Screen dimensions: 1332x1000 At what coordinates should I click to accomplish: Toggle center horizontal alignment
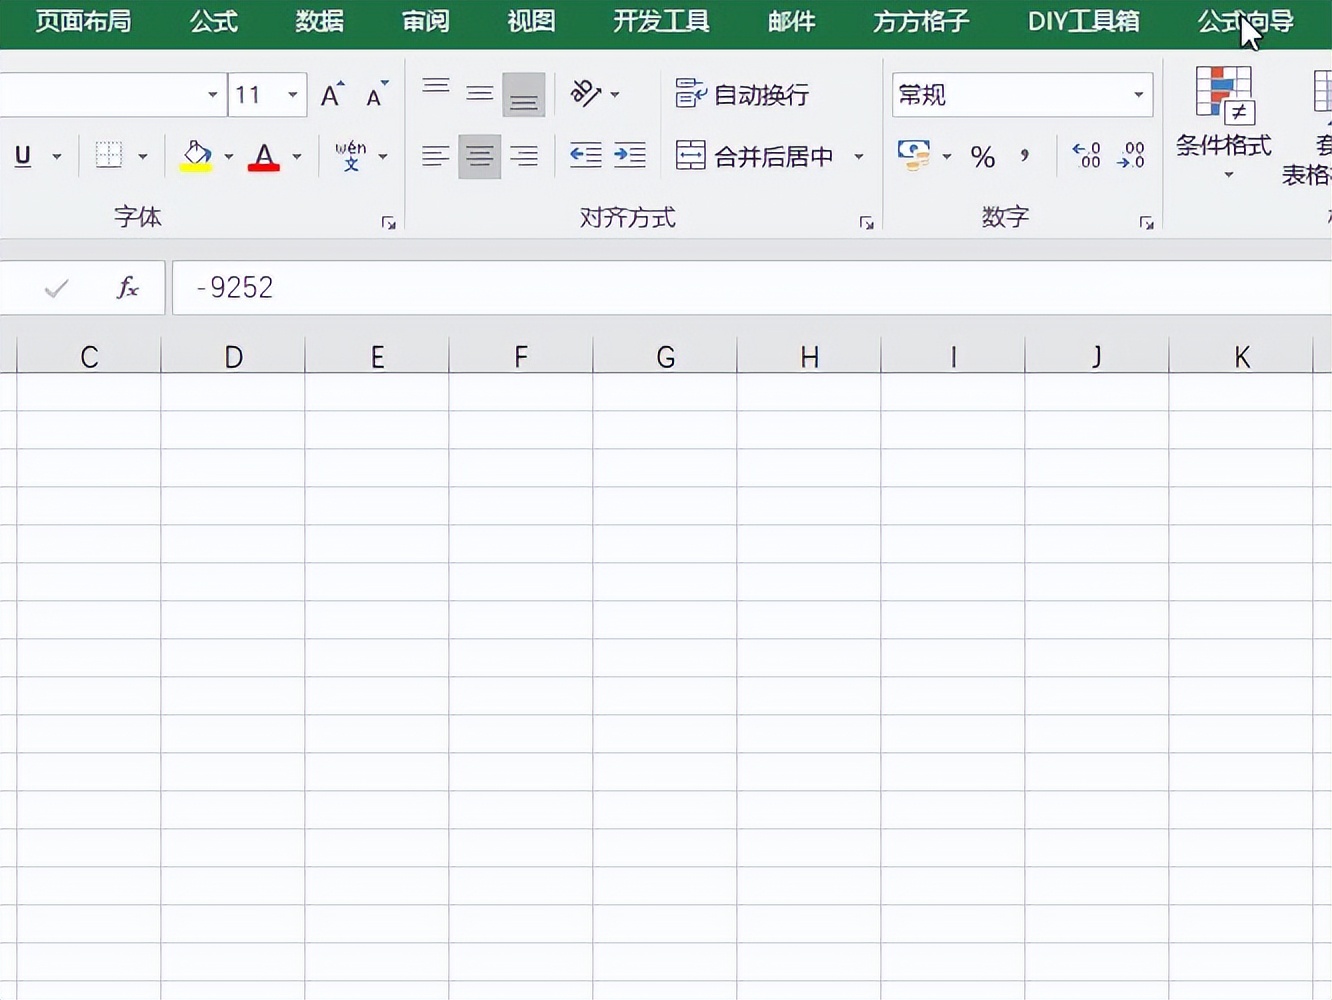click(480, 156)
